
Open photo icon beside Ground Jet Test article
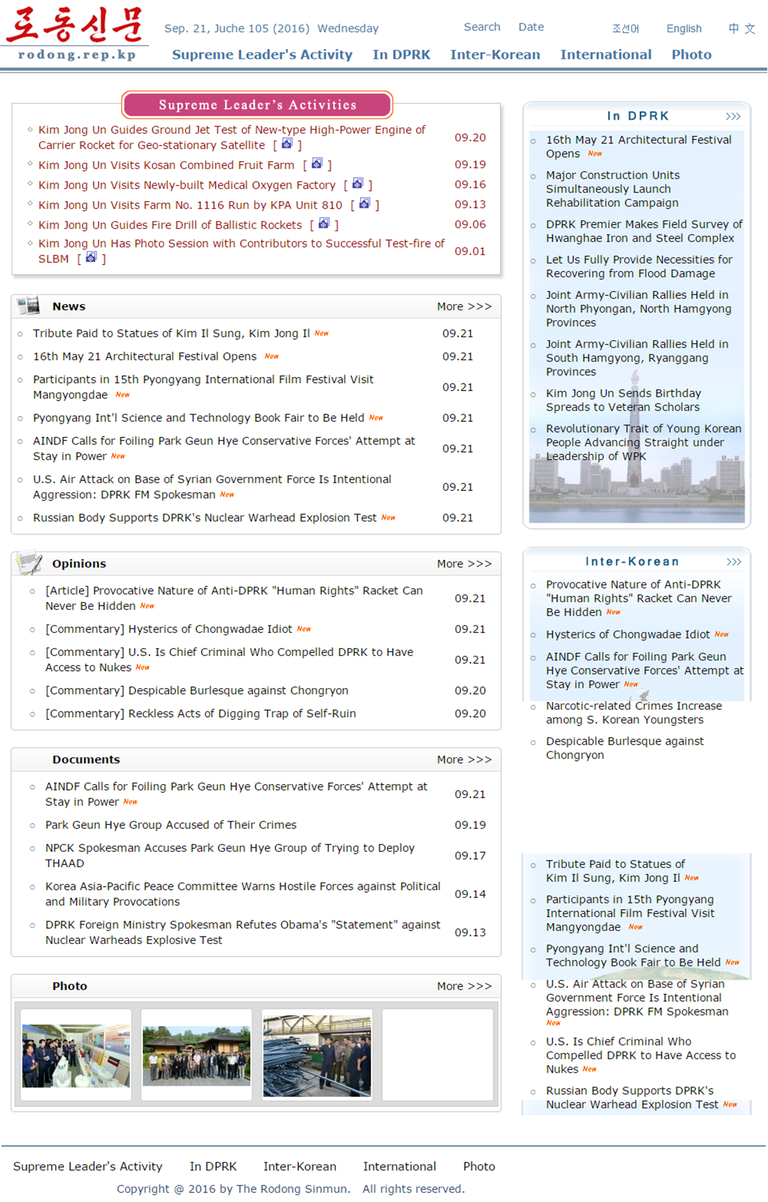click(287, 144)
